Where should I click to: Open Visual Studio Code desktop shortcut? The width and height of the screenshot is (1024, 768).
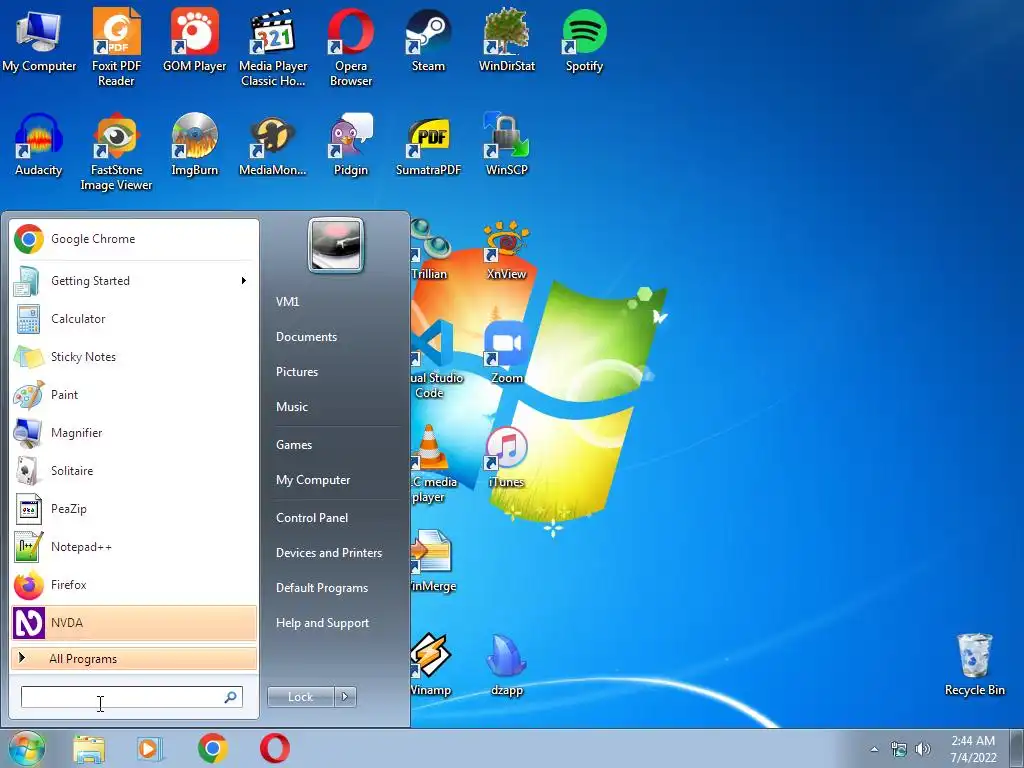pos(436,359)
